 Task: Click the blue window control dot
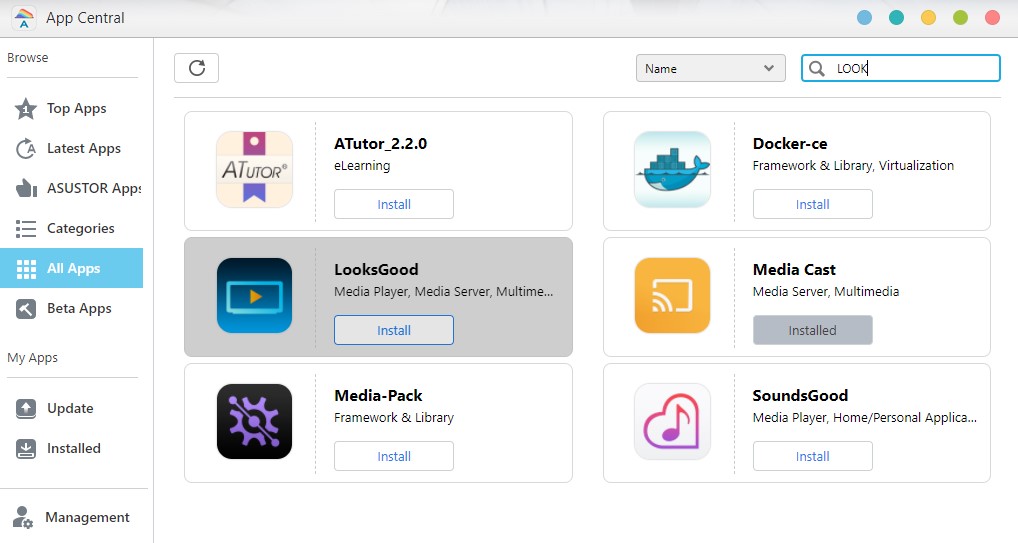tap(864, 18)
